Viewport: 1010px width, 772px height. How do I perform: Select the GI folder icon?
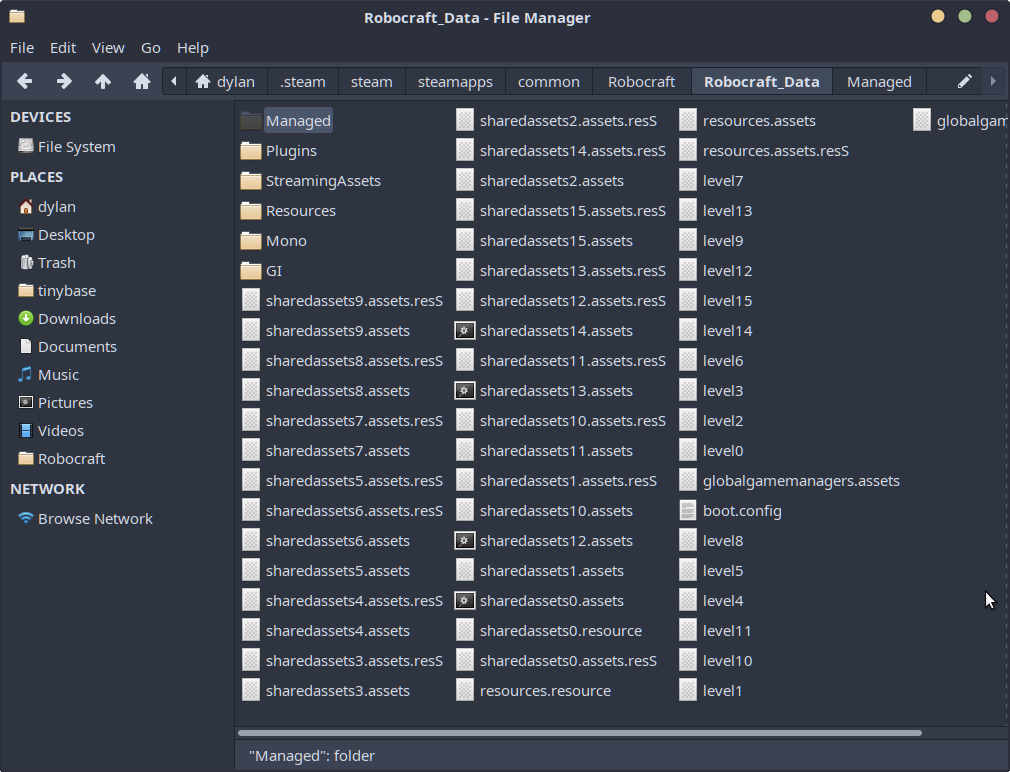tap(251, 271)
